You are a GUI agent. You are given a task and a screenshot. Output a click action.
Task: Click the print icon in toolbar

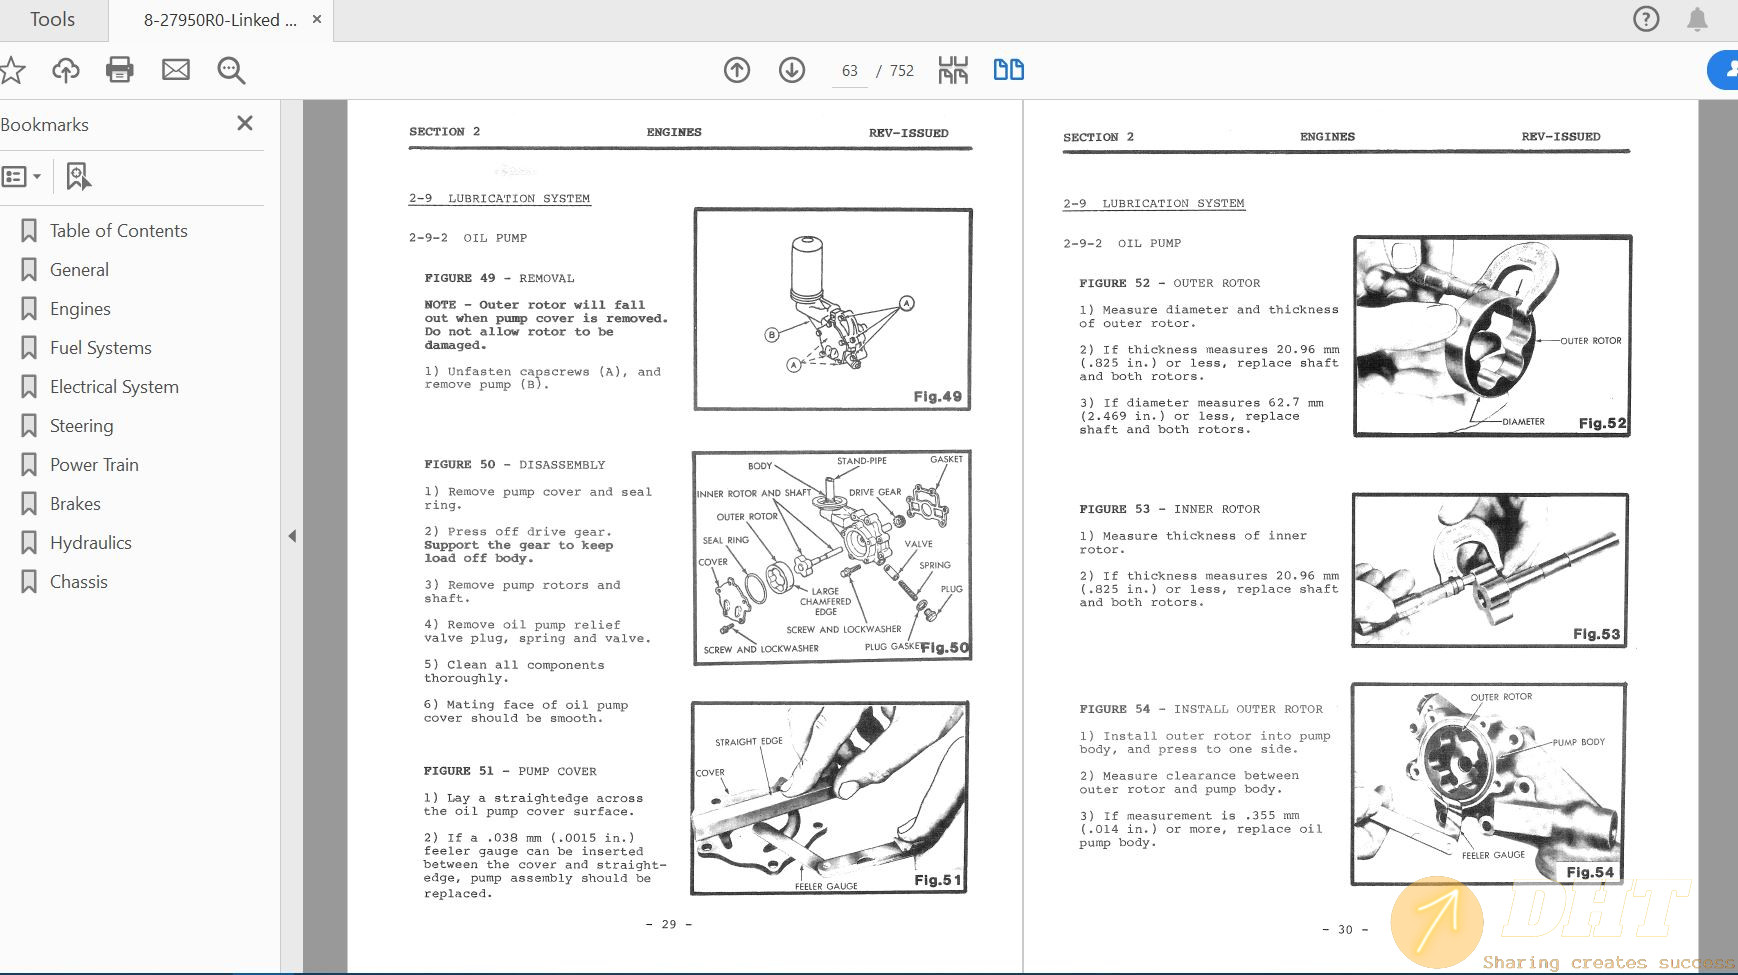click(120, 70)
